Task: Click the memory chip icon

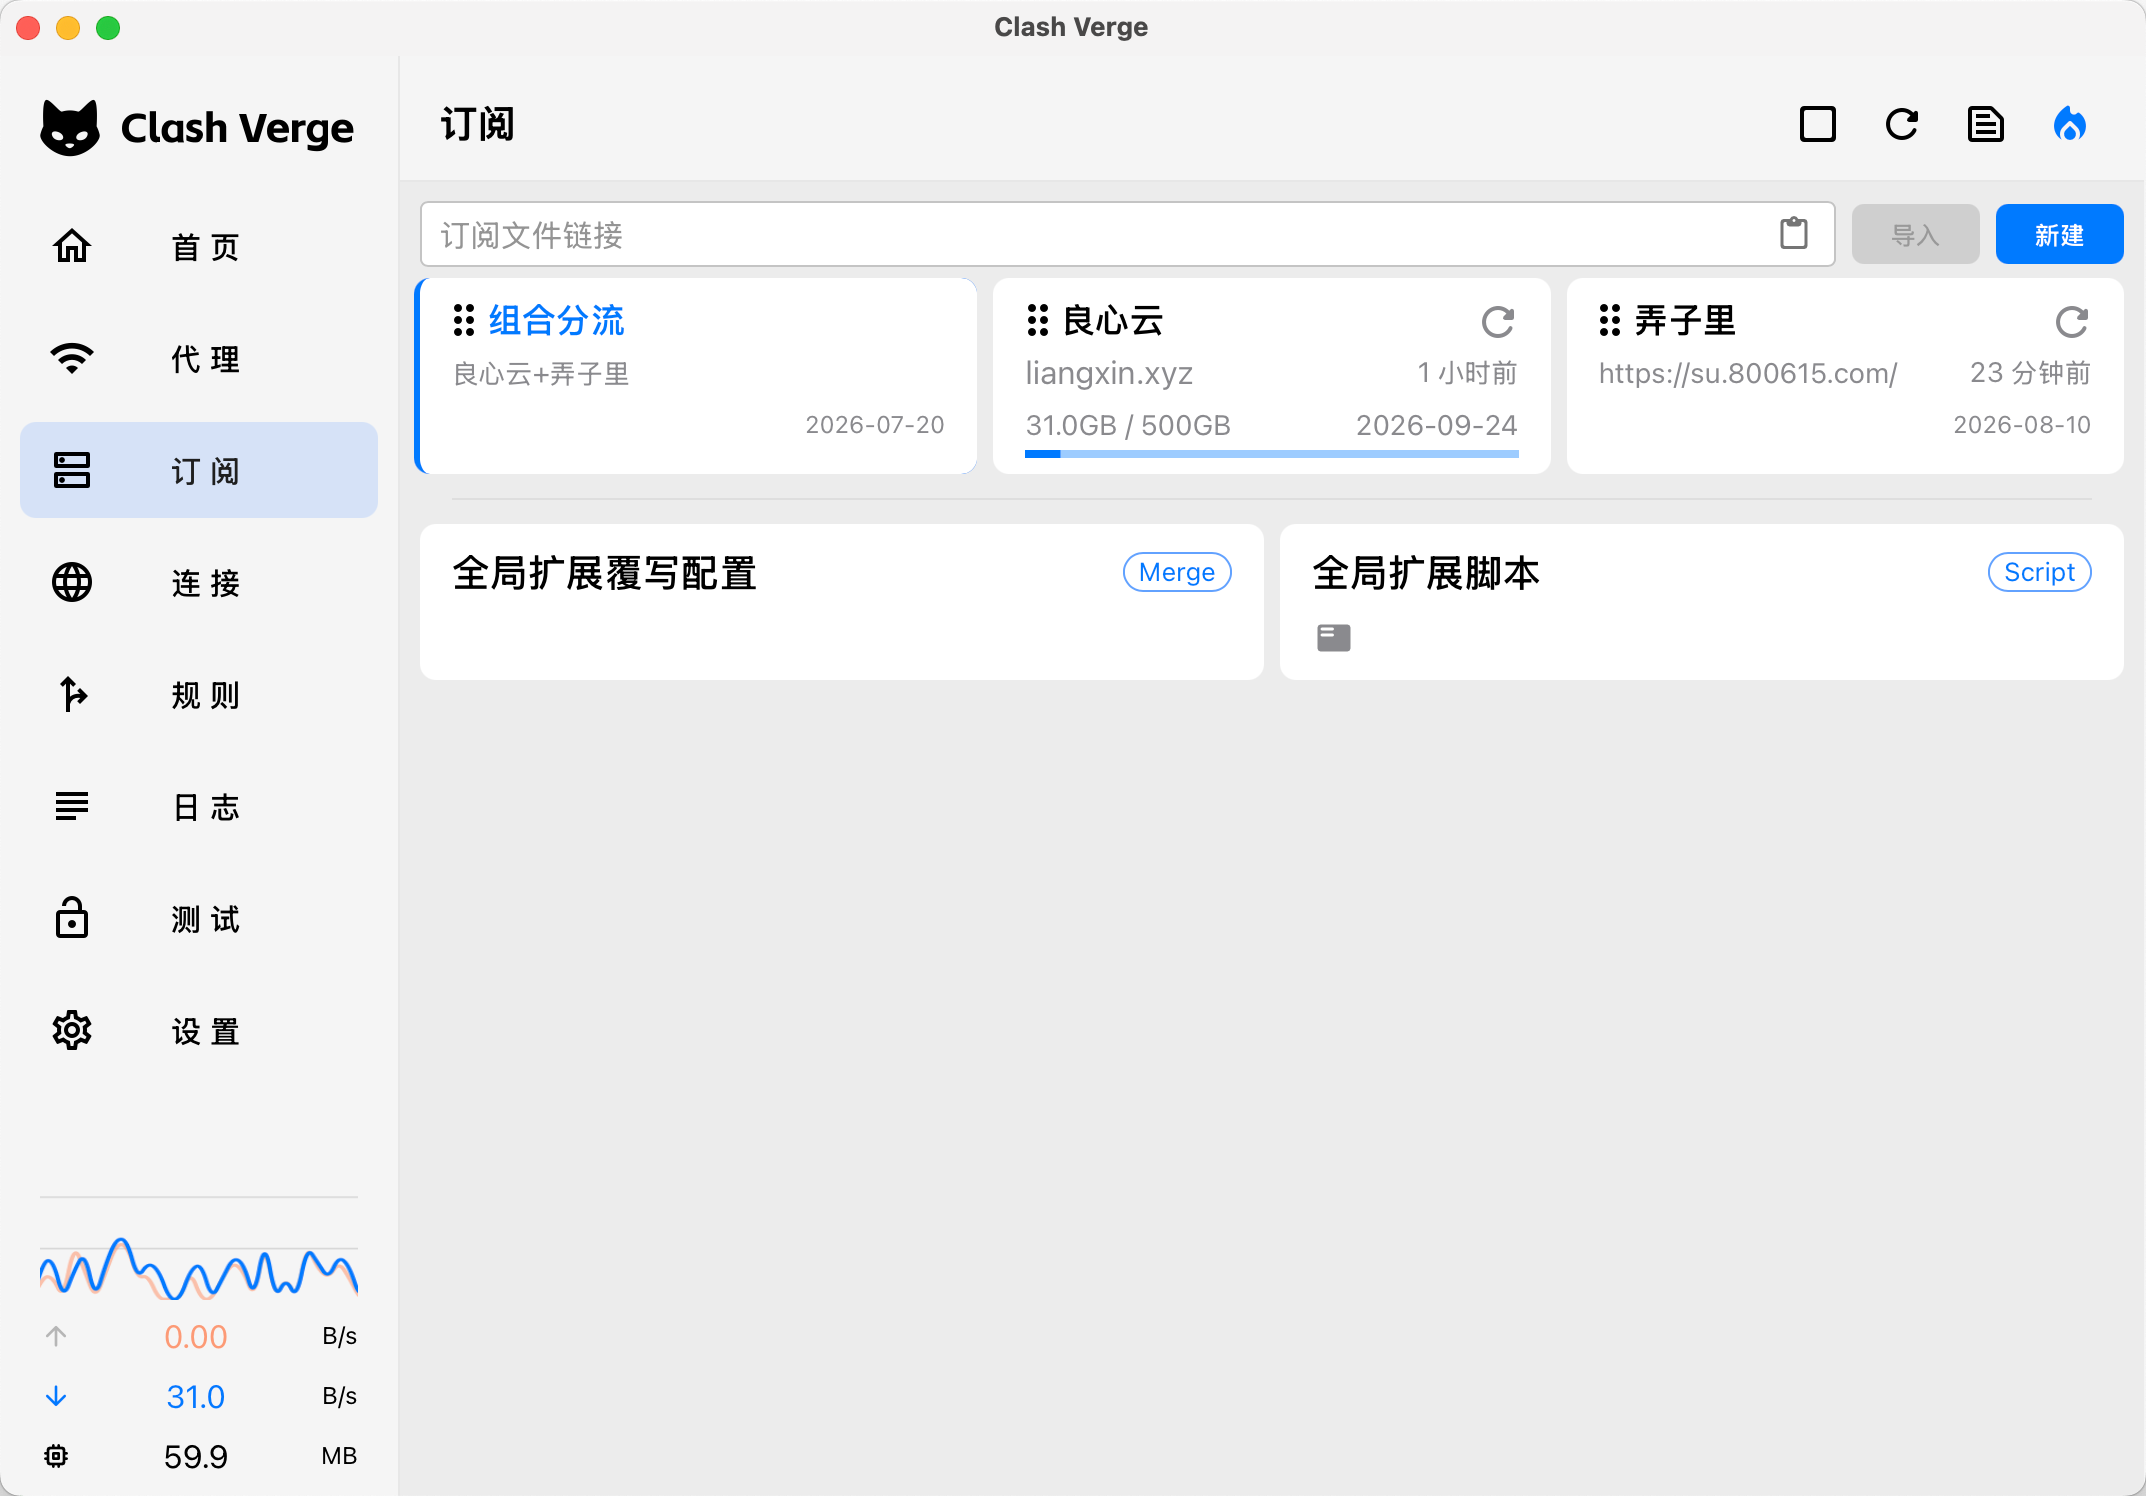Action: point(56,1456)
